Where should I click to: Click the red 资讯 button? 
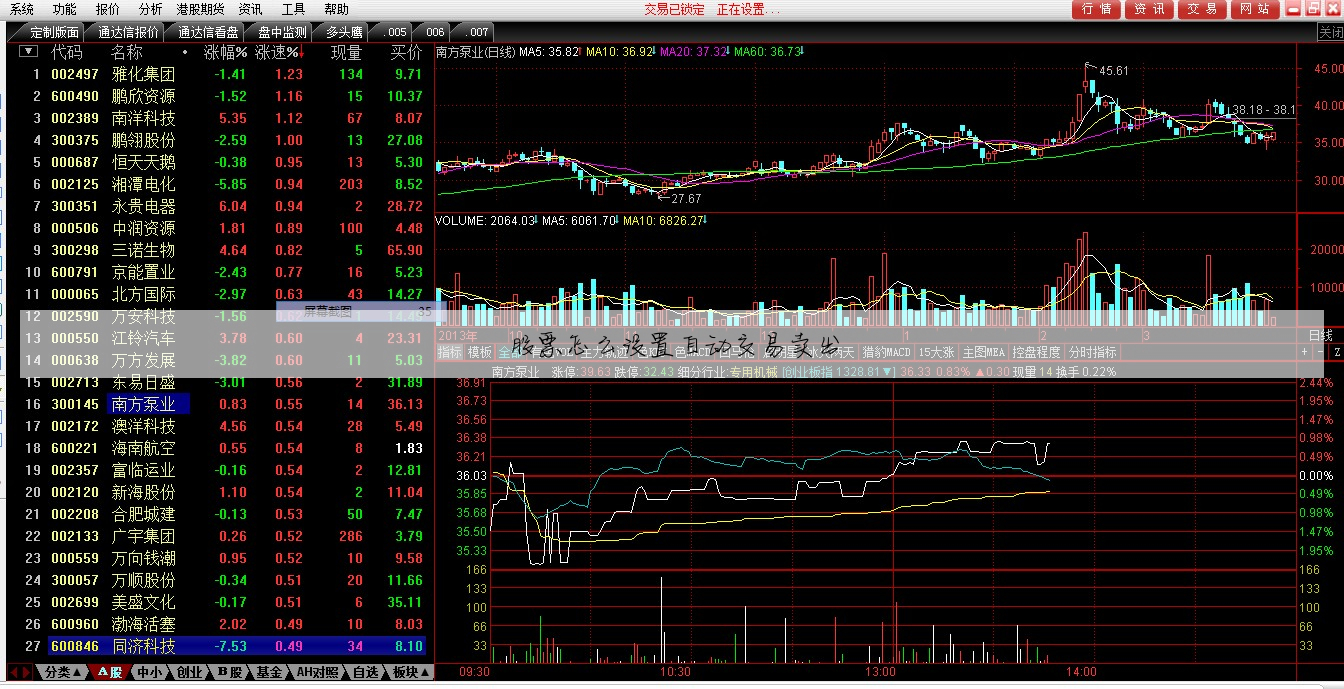1149,9
